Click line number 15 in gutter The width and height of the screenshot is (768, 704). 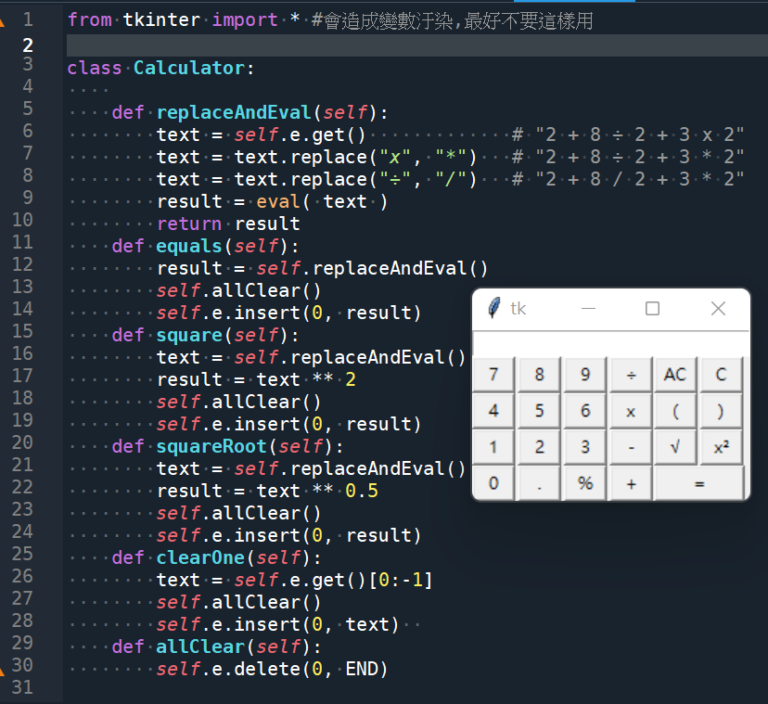pyautogui.click(x=23, y=331)
